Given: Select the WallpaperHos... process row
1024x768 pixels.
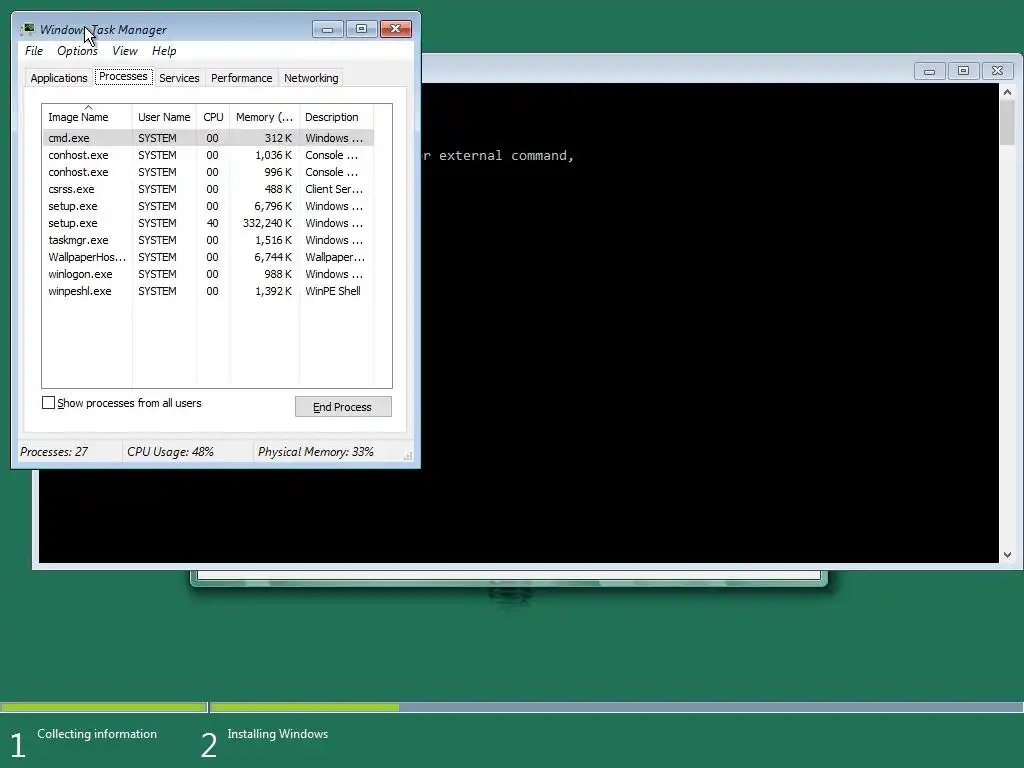Looking at the screenshot, I should [x=208, y=257].
